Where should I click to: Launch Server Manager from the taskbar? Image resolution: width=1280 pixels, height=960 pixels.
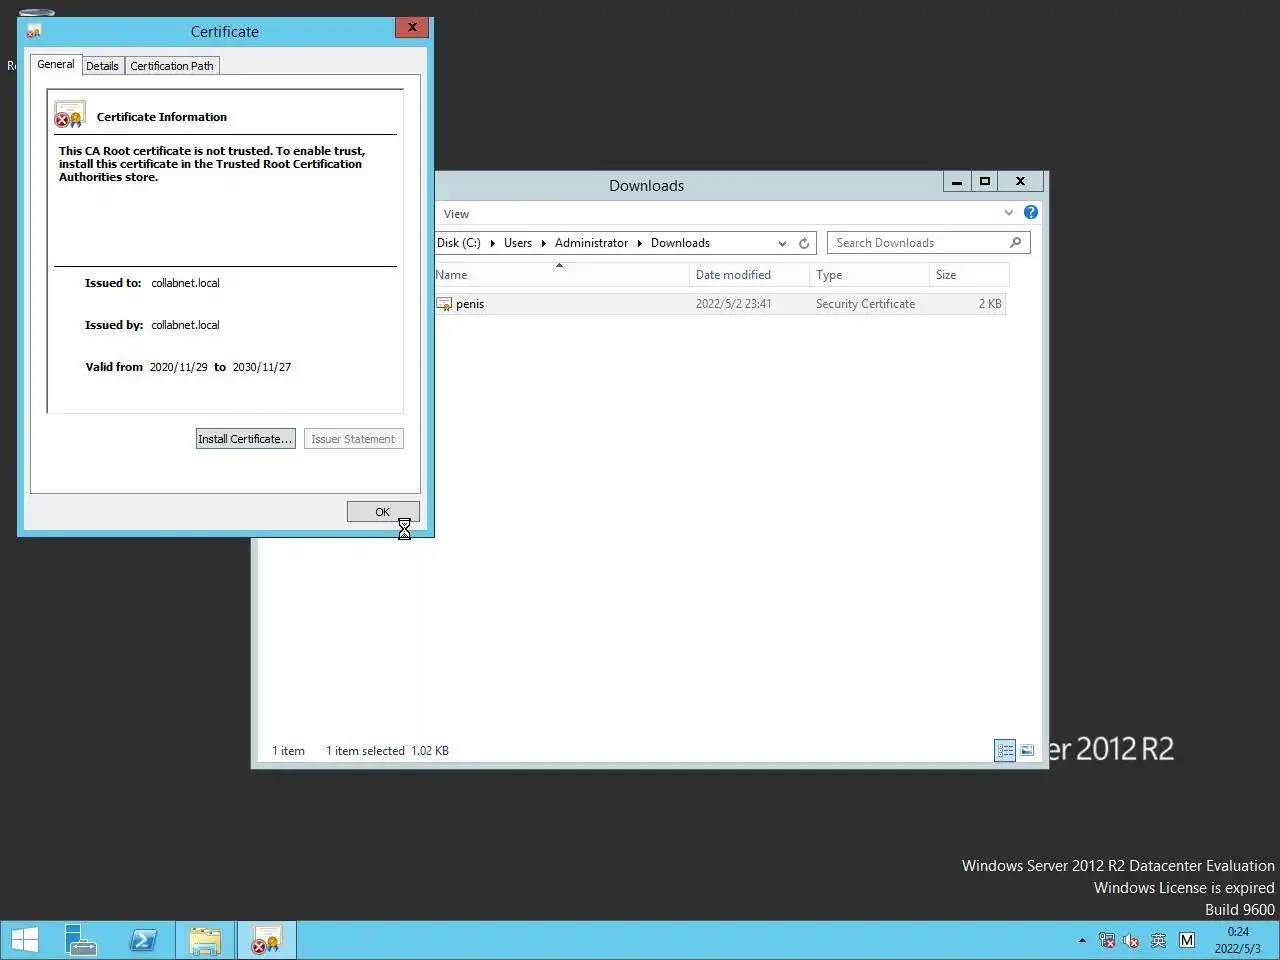(80, 940)
